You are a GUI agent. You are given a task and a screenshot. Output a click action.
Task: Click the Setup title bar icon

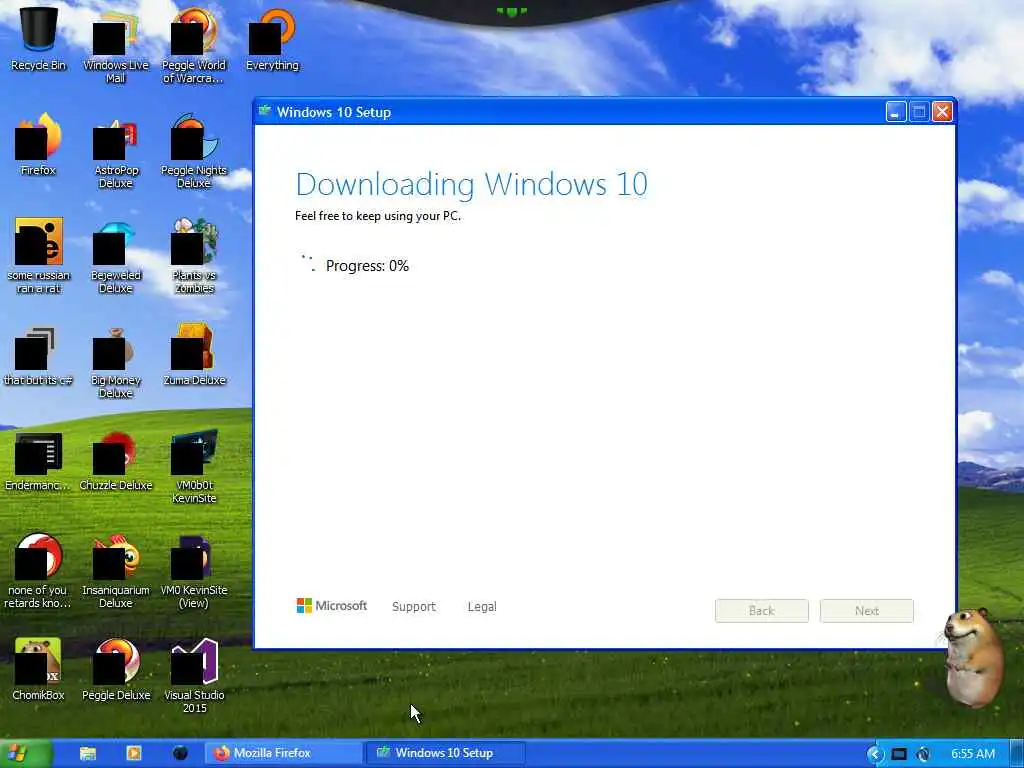click(x=264, y=111)
